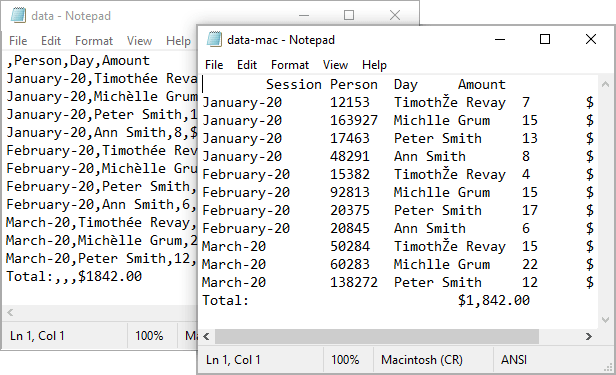Click Ann Smith in the 48291 row
Viewport: 616px width, 375px height.
pyautogui.click(x=429, y=156)
